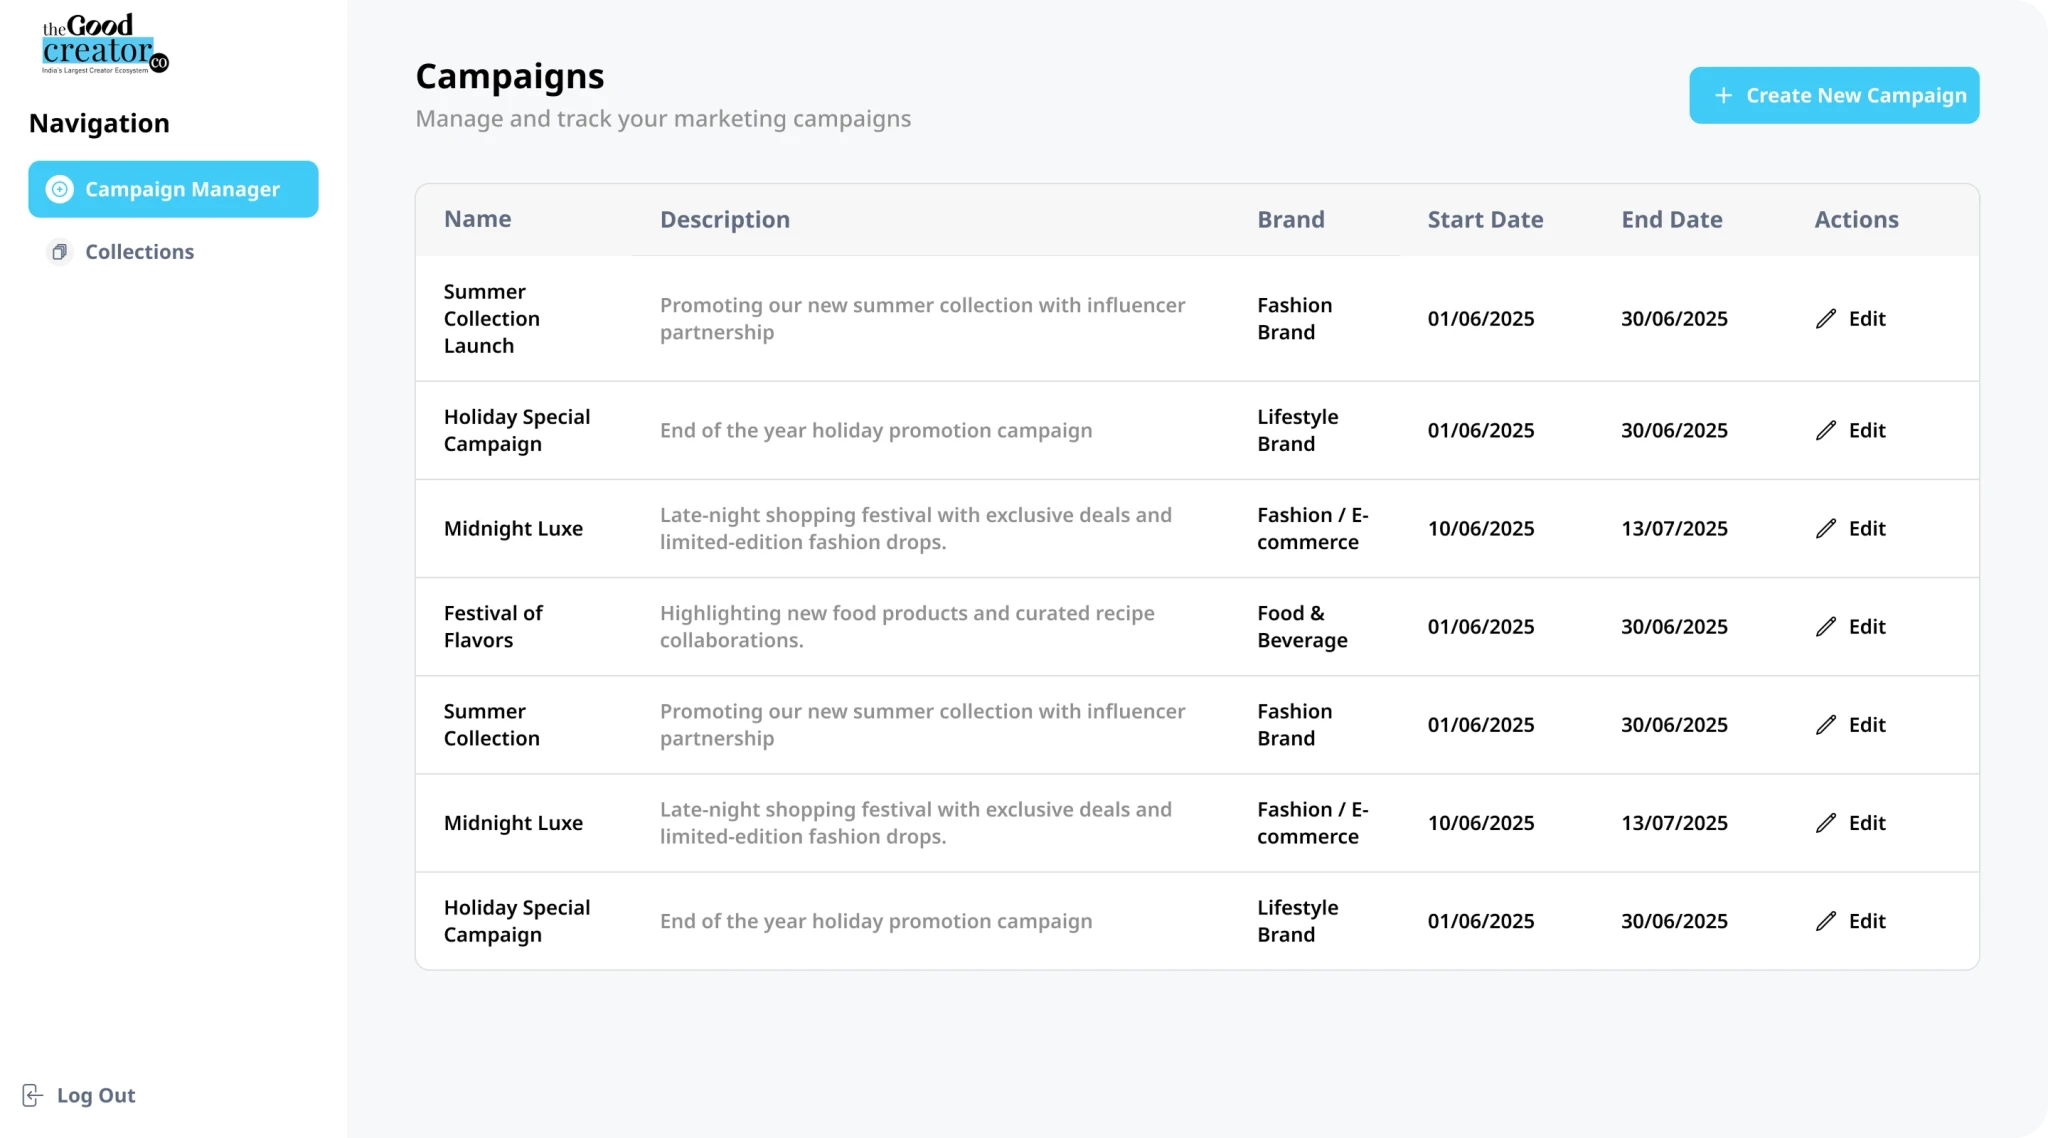Click pencil icon in first Midnight Luxe row
The width and height of the screenshot is (2048, 1138).
pyautogui.click(x=1826, y=529)
